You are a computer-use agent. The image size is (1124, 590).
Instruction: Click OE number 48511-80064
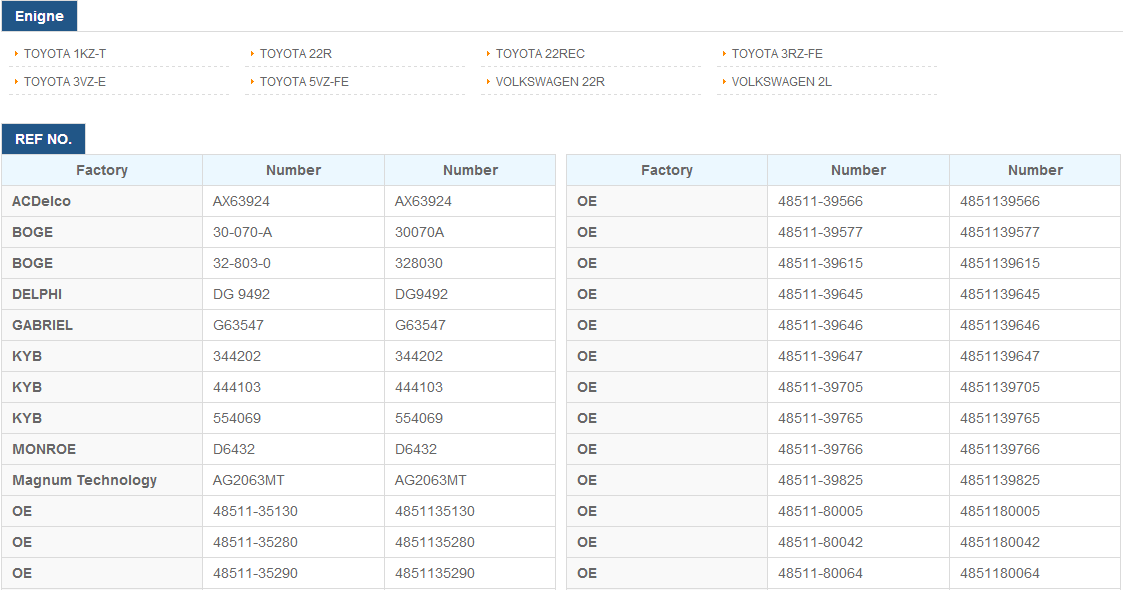(x=858, y=574)
